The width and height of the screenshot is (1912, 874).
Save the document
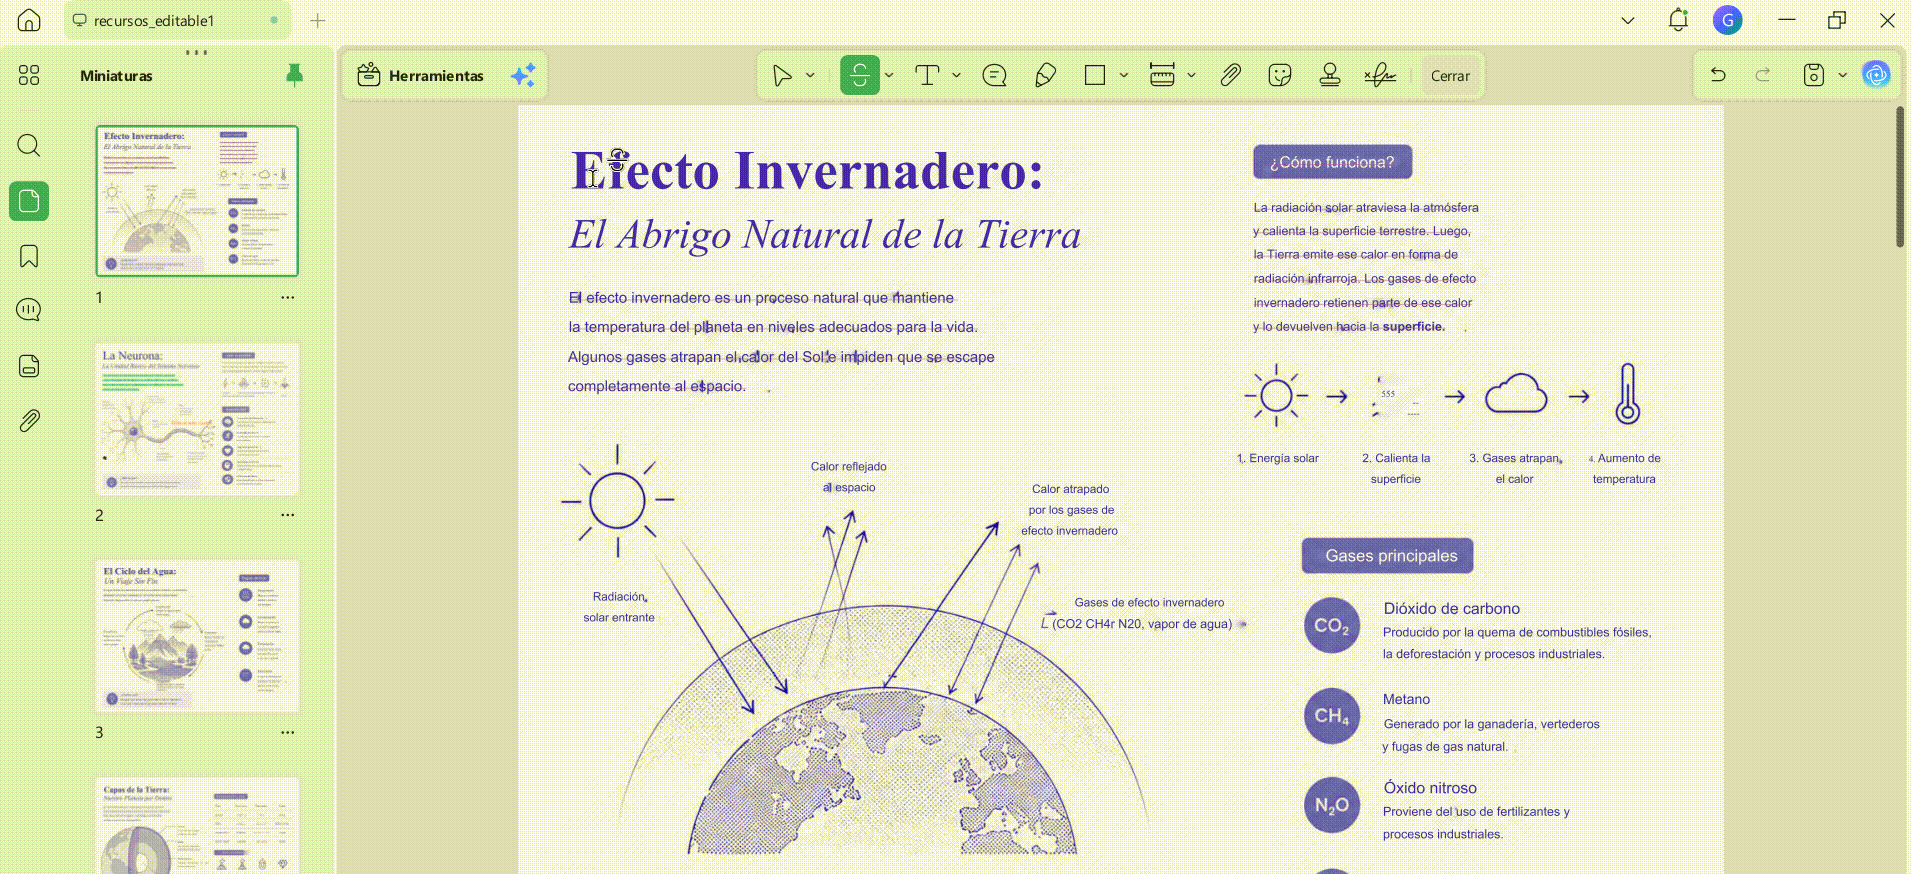click(x=1814, y=75)
